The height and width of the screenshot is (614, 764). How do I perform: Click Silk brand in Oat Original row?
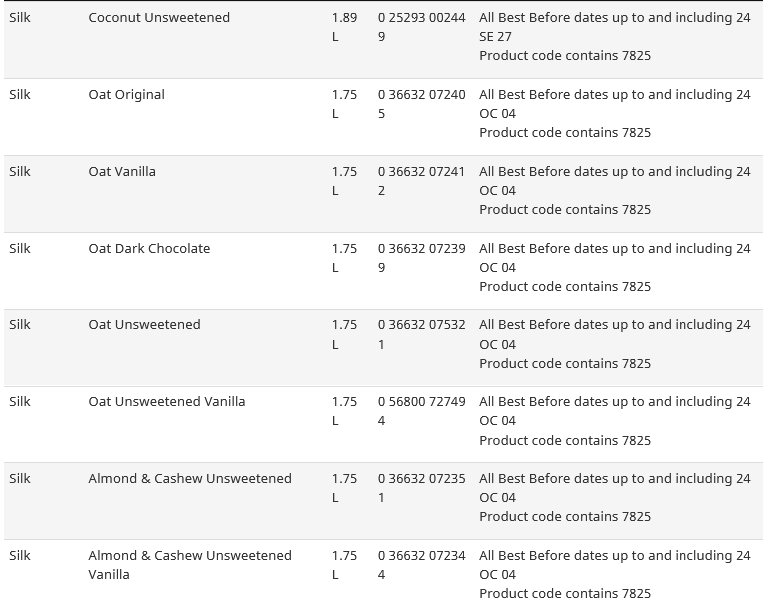pos(20,95)
